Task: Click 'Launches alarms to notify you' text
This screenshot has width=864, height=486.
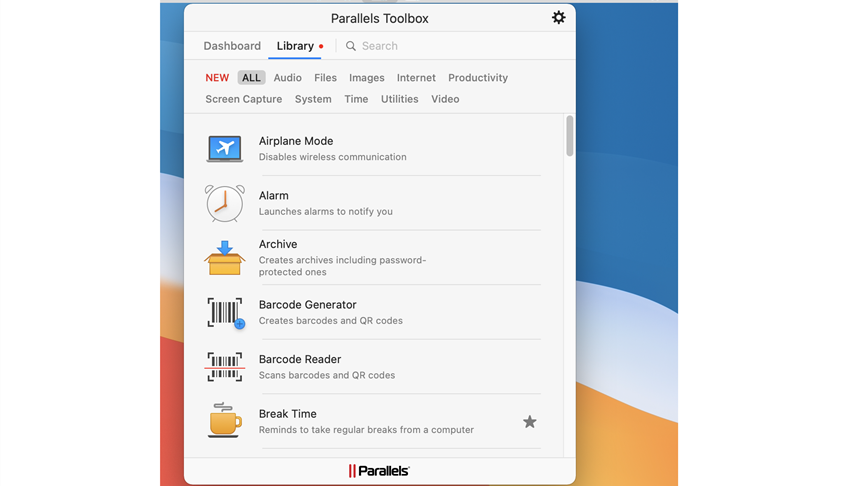Action: 326,212
